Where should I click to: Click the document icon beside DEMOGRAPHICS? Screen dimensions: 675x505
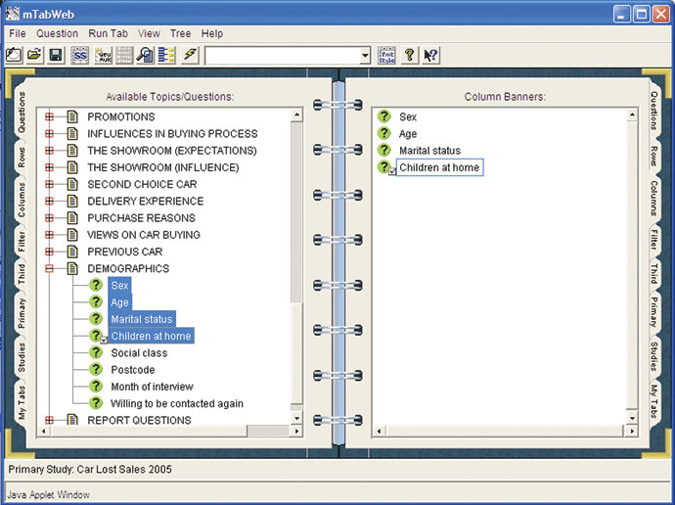[72, 268]
